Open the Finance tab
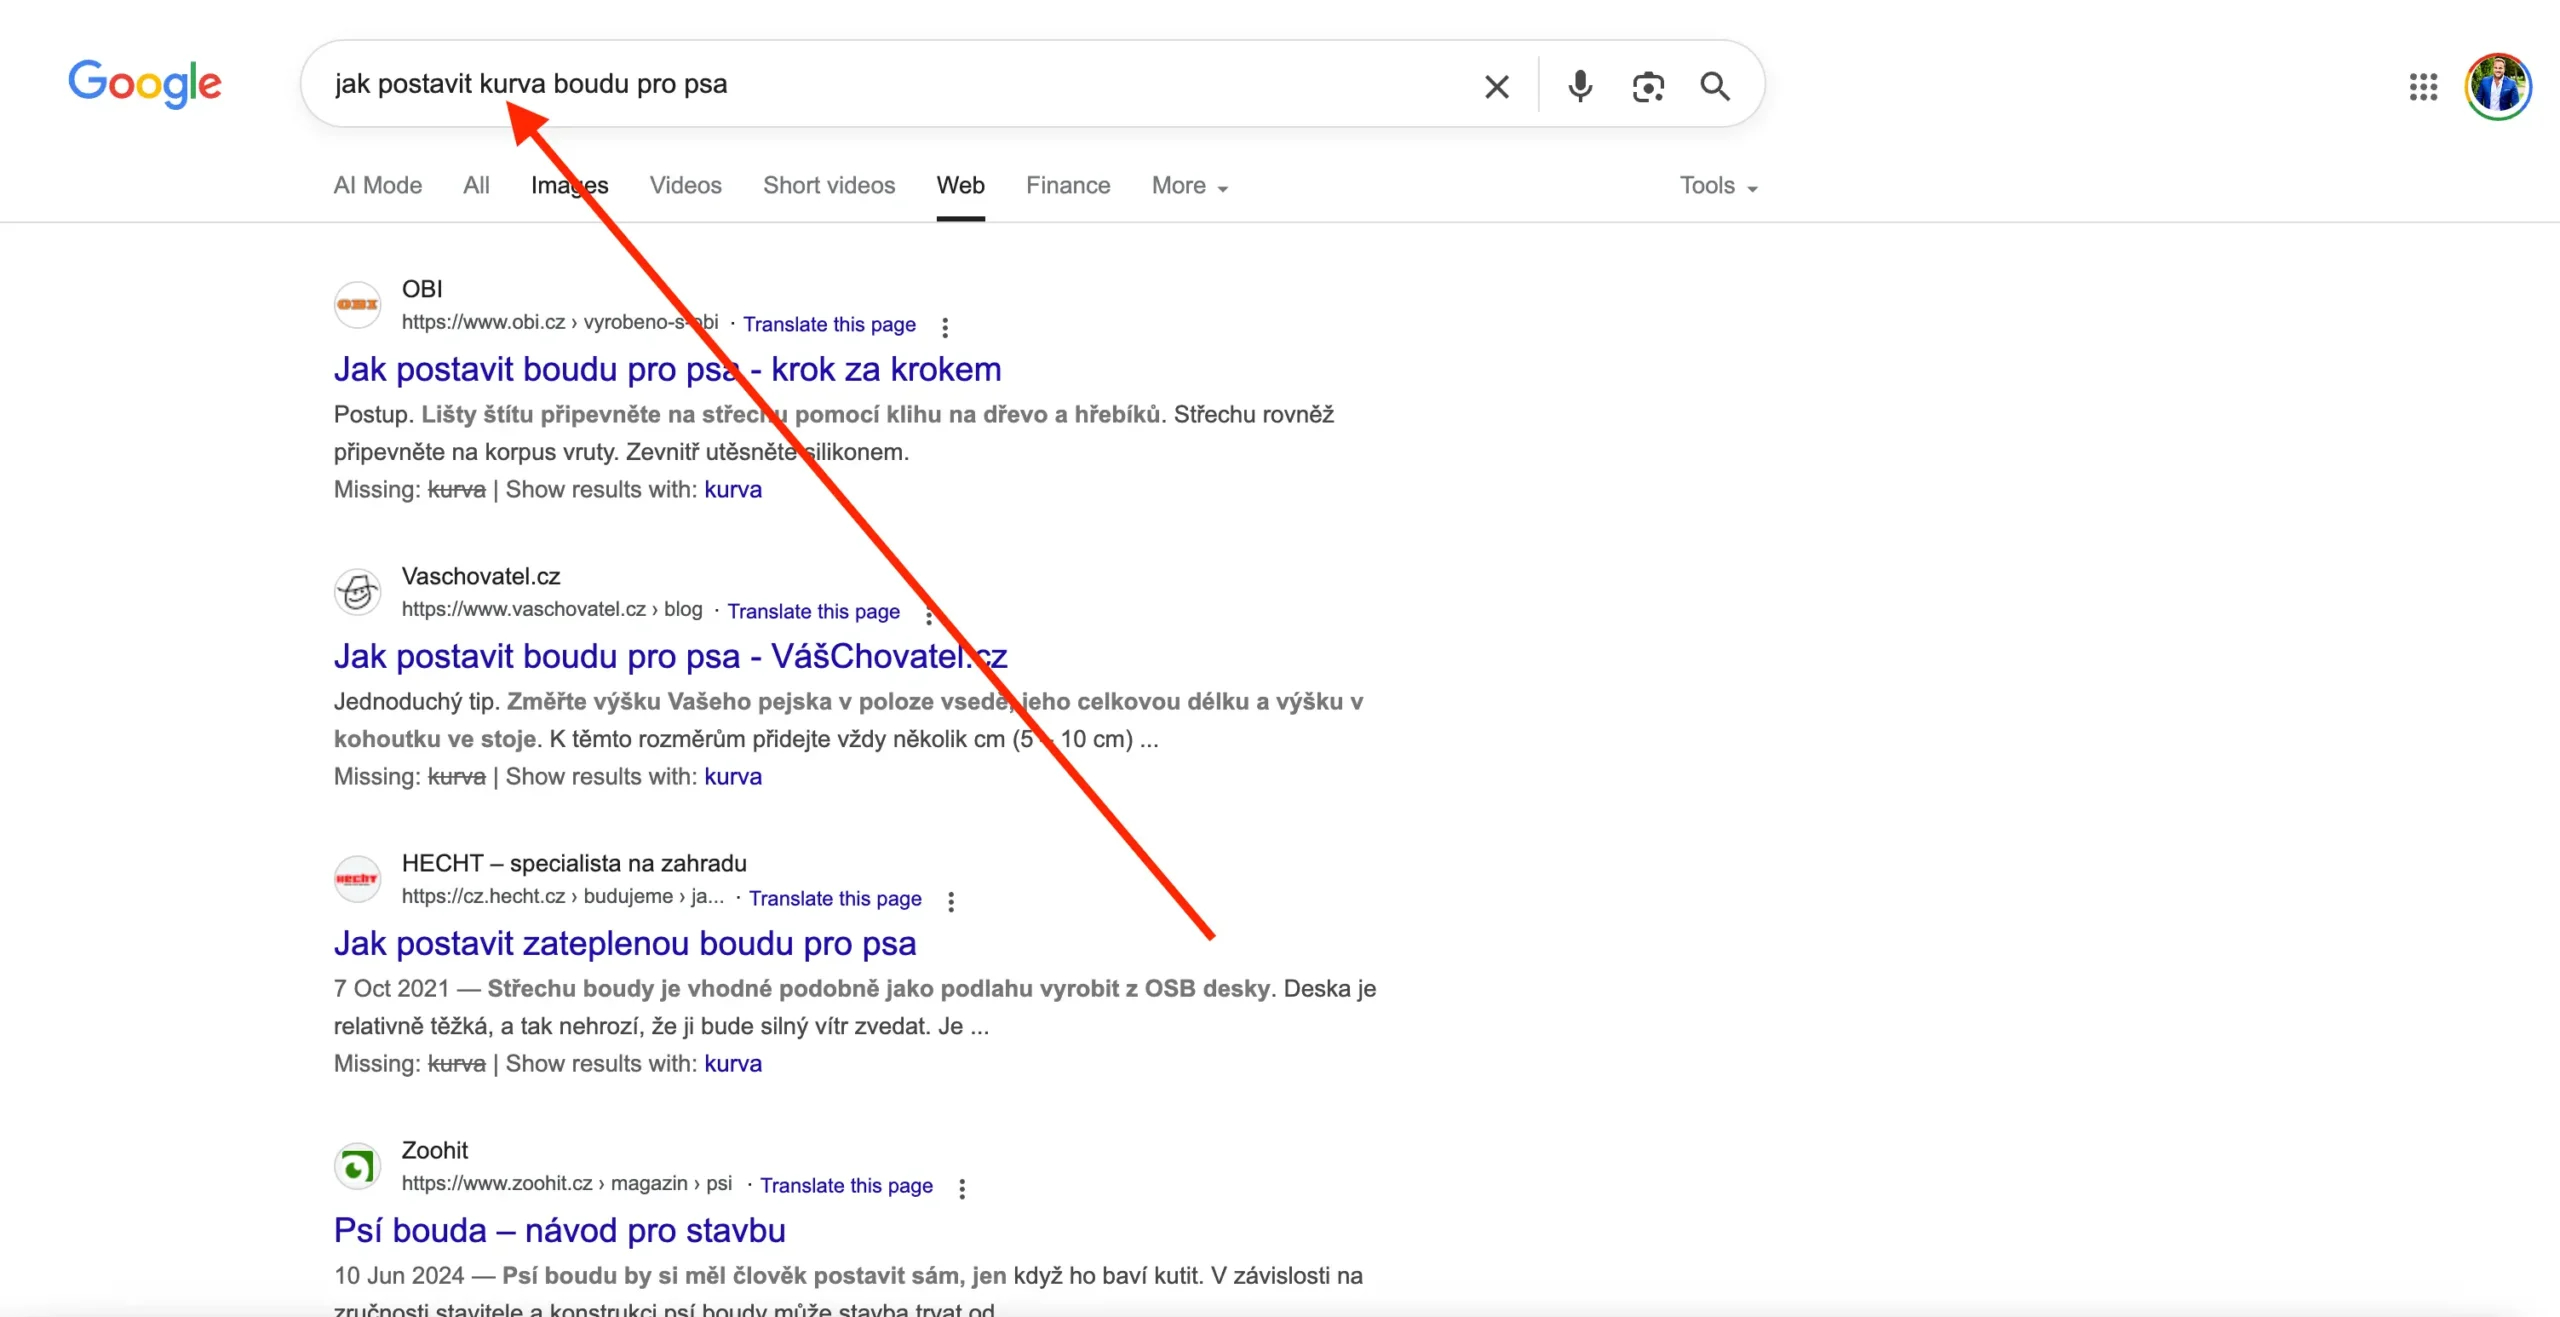 (1067, 186)
